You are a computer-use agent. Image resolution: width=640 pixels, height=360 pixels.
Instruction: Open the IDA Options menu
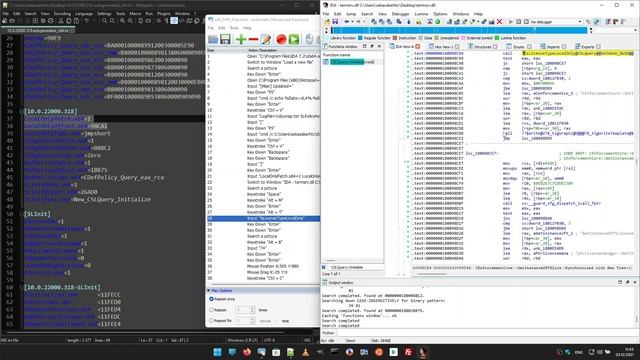[x=440, y=14]
